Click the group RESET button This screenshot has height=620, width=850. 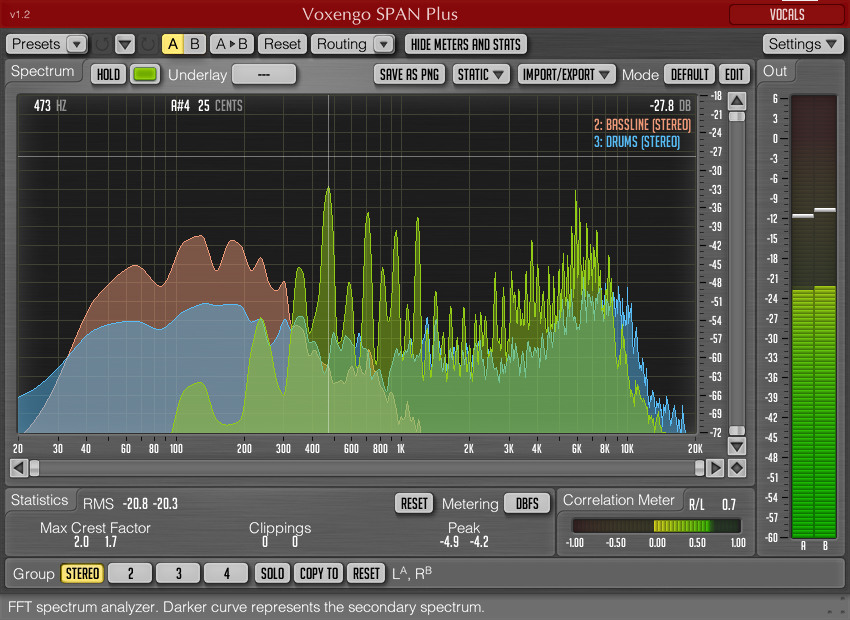tap(366, 573)
